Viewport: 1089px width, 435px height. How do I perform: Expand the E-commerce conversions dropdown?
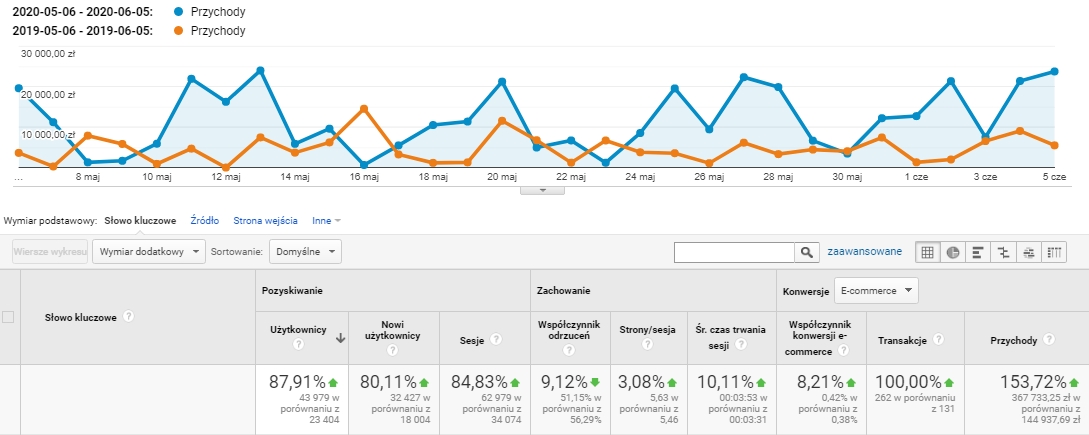[x=875, y=290]
